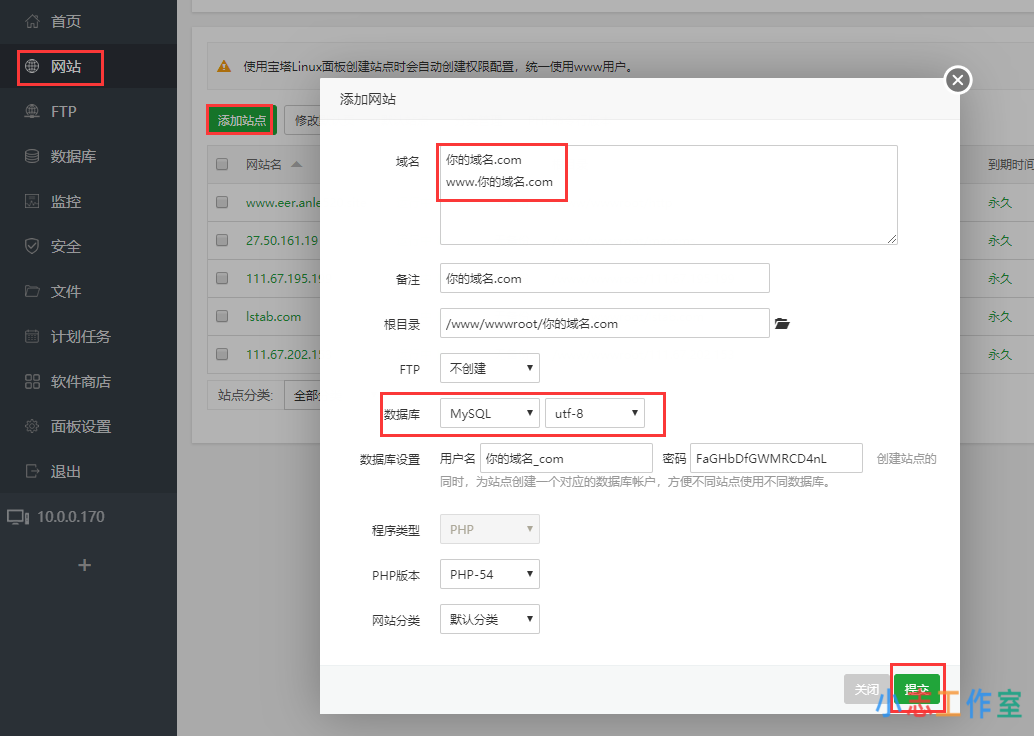Click the 添加站点 add site button
This screenshot has width=1034, height=736.
[240, 118]
